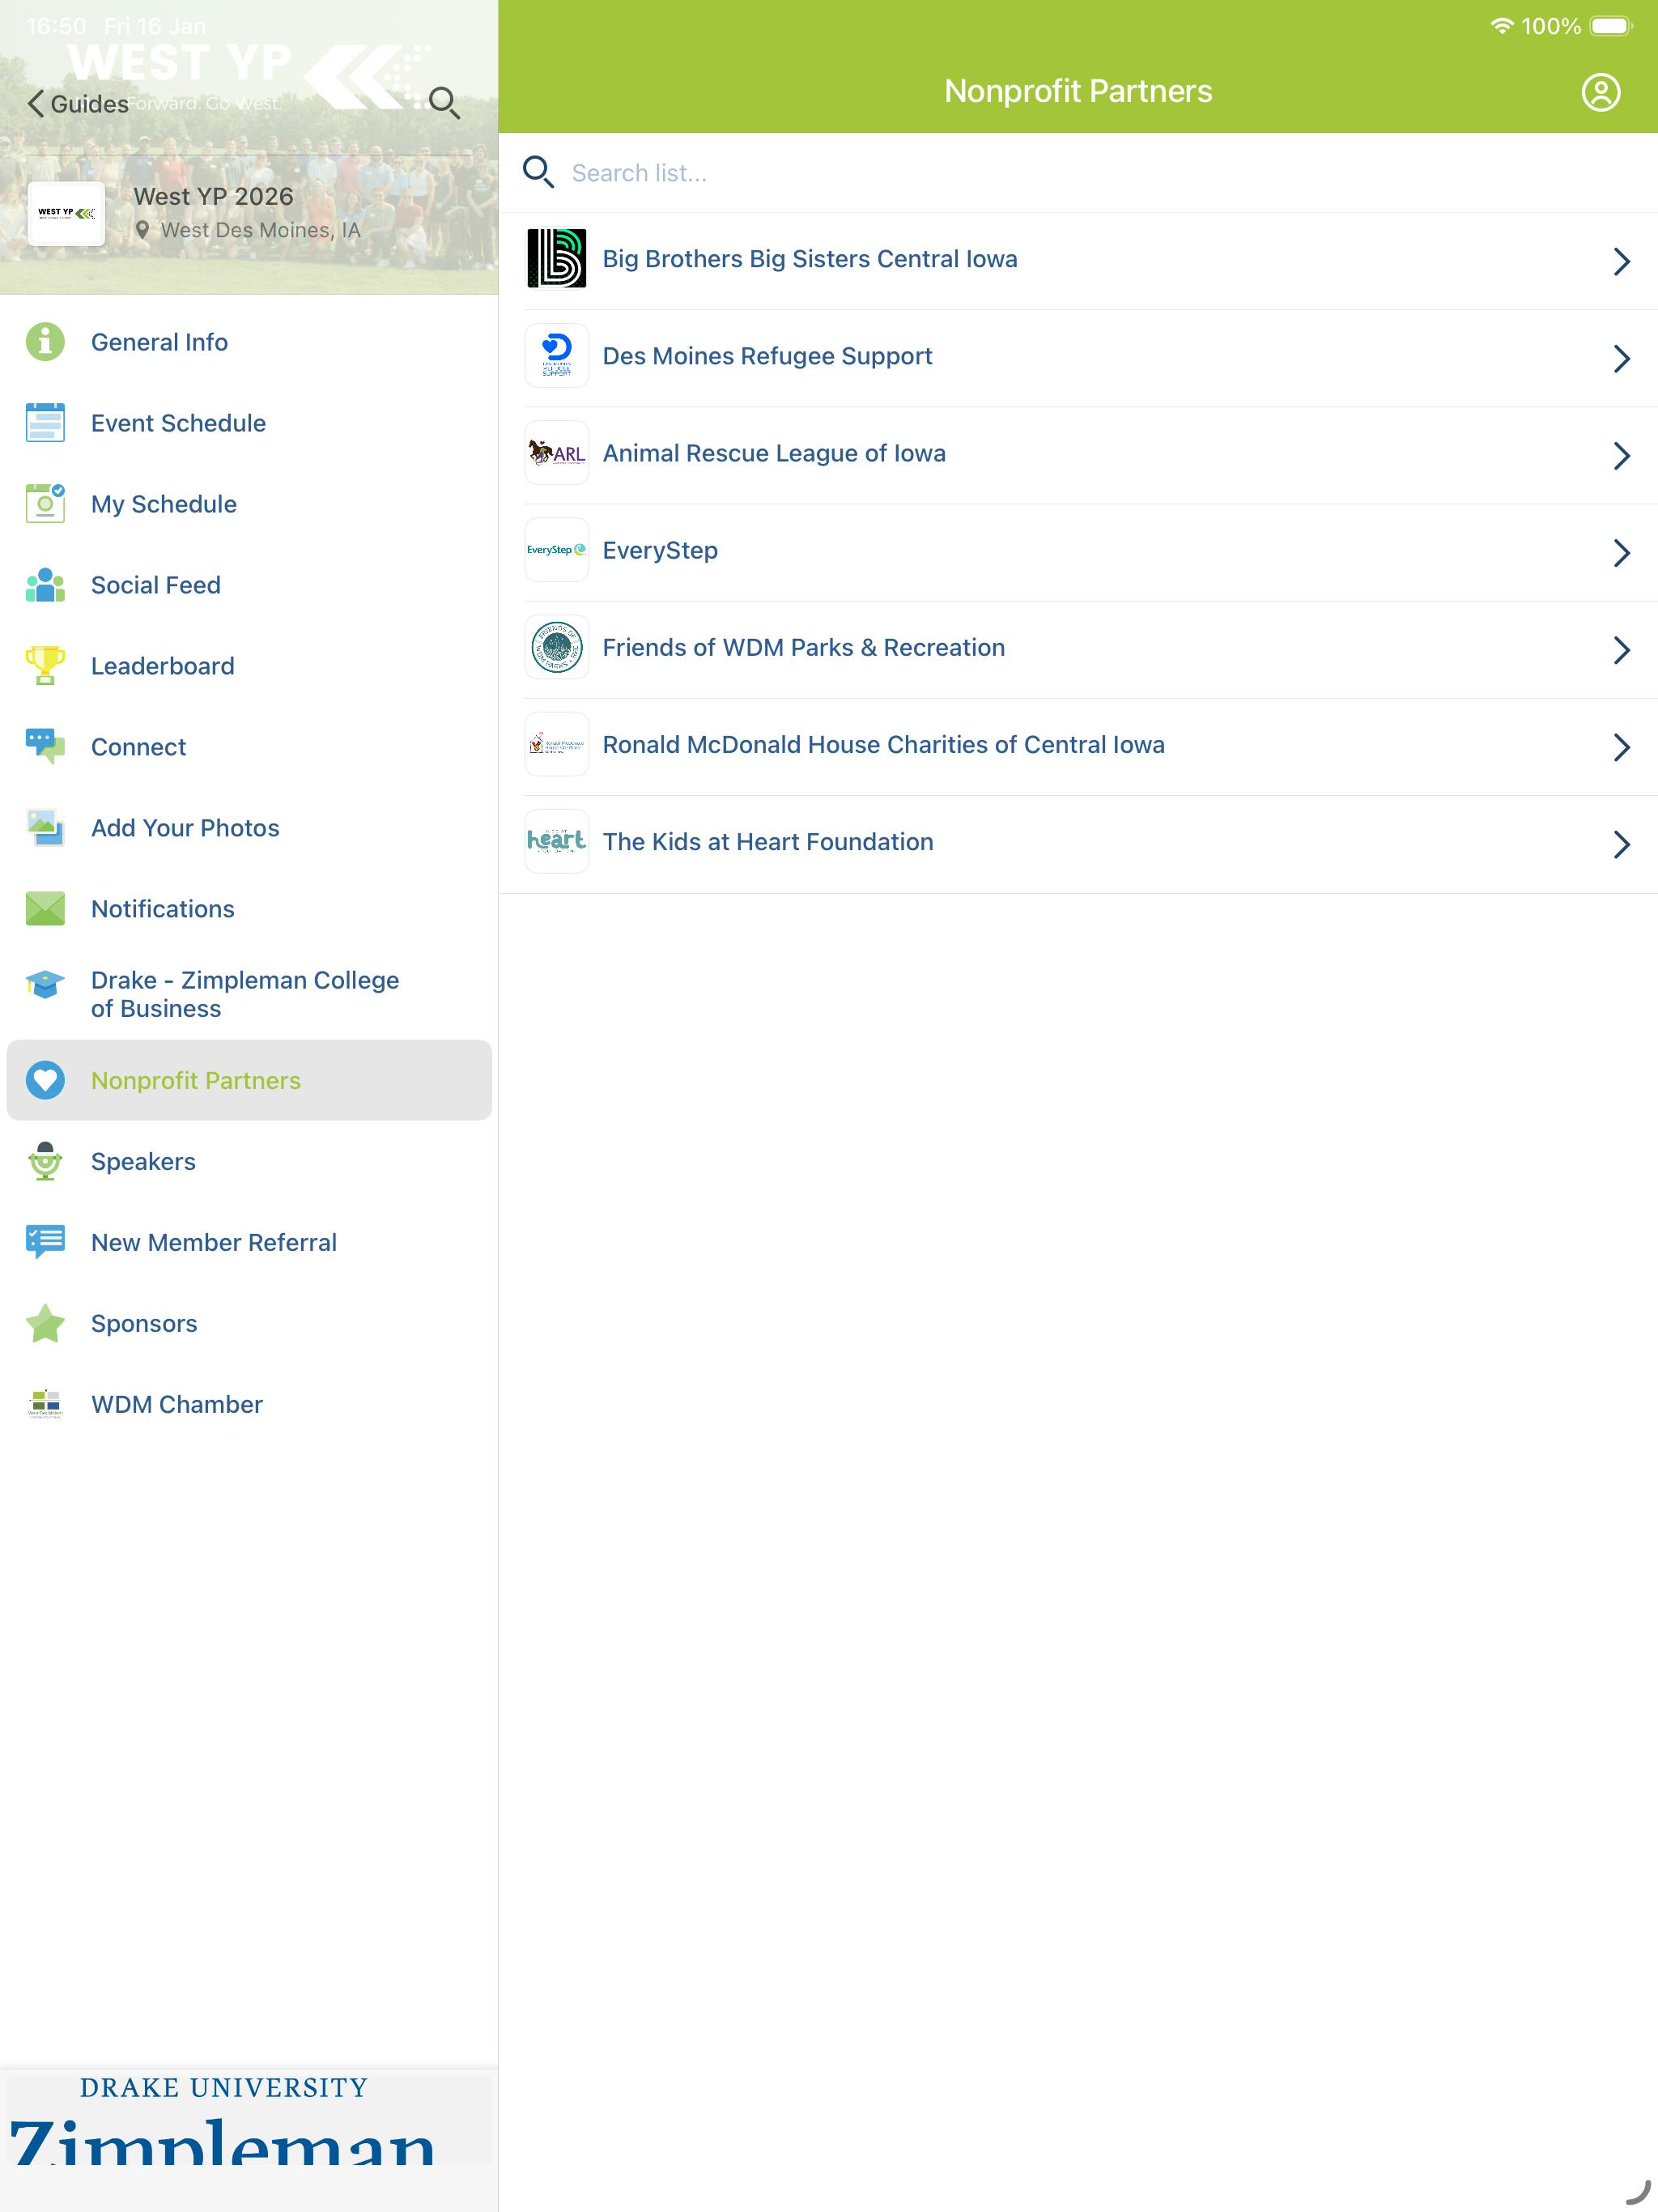The width and height of the screenshot is (1658, 2212).
Task: Open Leaderboard menu item
Action: 249,666
